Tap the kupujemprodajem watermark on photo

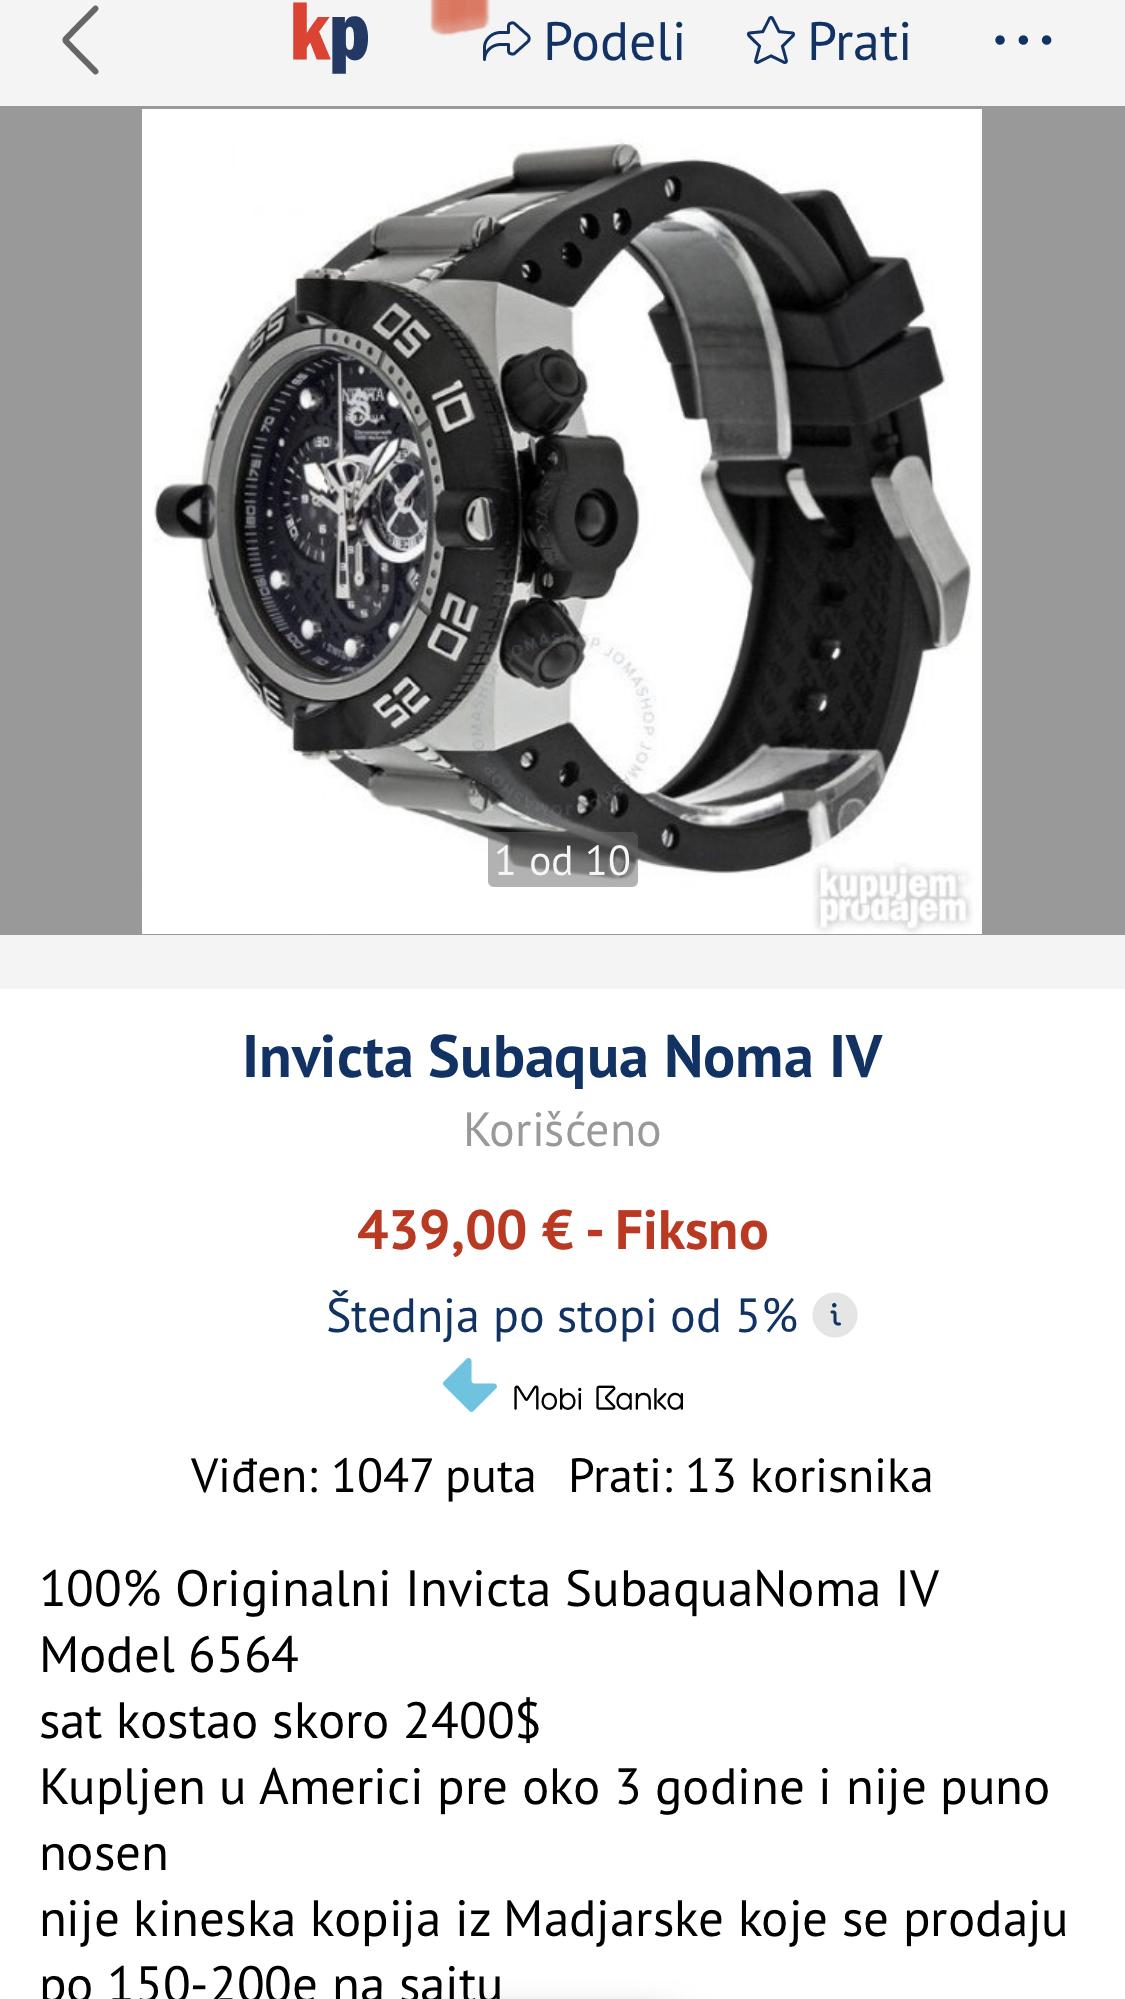[x=892, y=897]
